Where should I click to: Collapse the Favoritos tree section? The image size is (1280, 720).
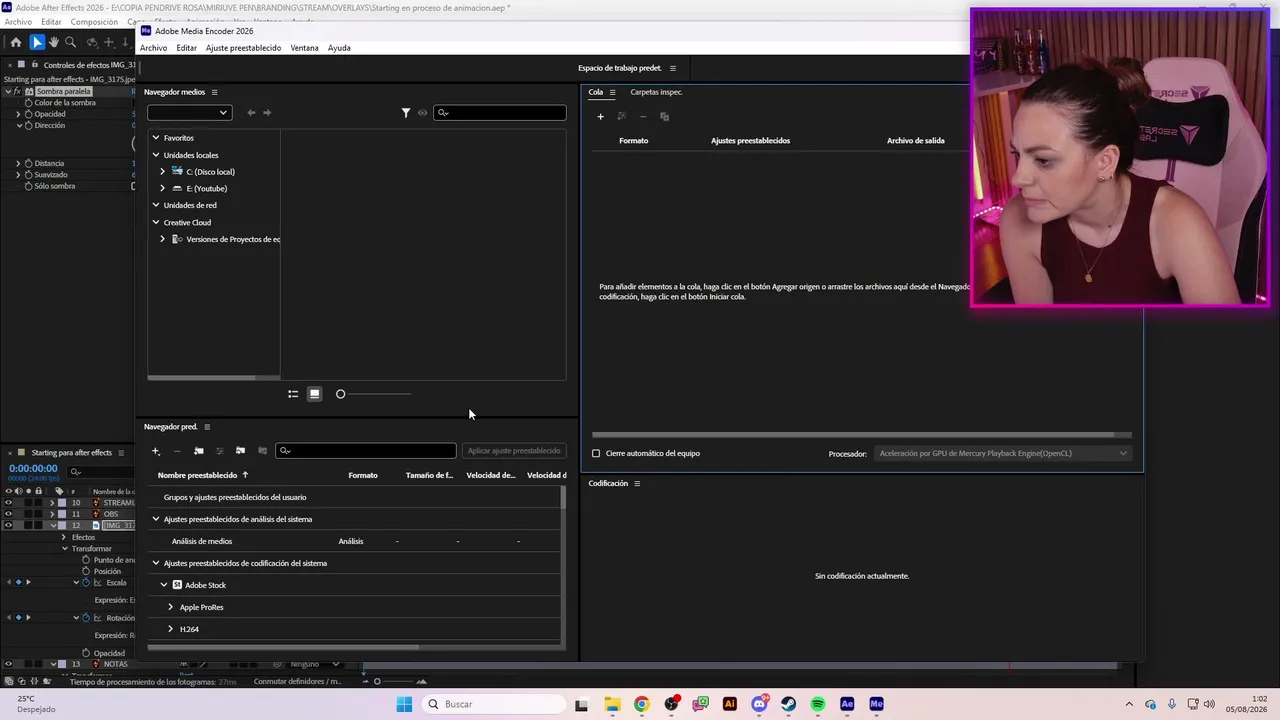pyautogui.click(x=156, y=138)
